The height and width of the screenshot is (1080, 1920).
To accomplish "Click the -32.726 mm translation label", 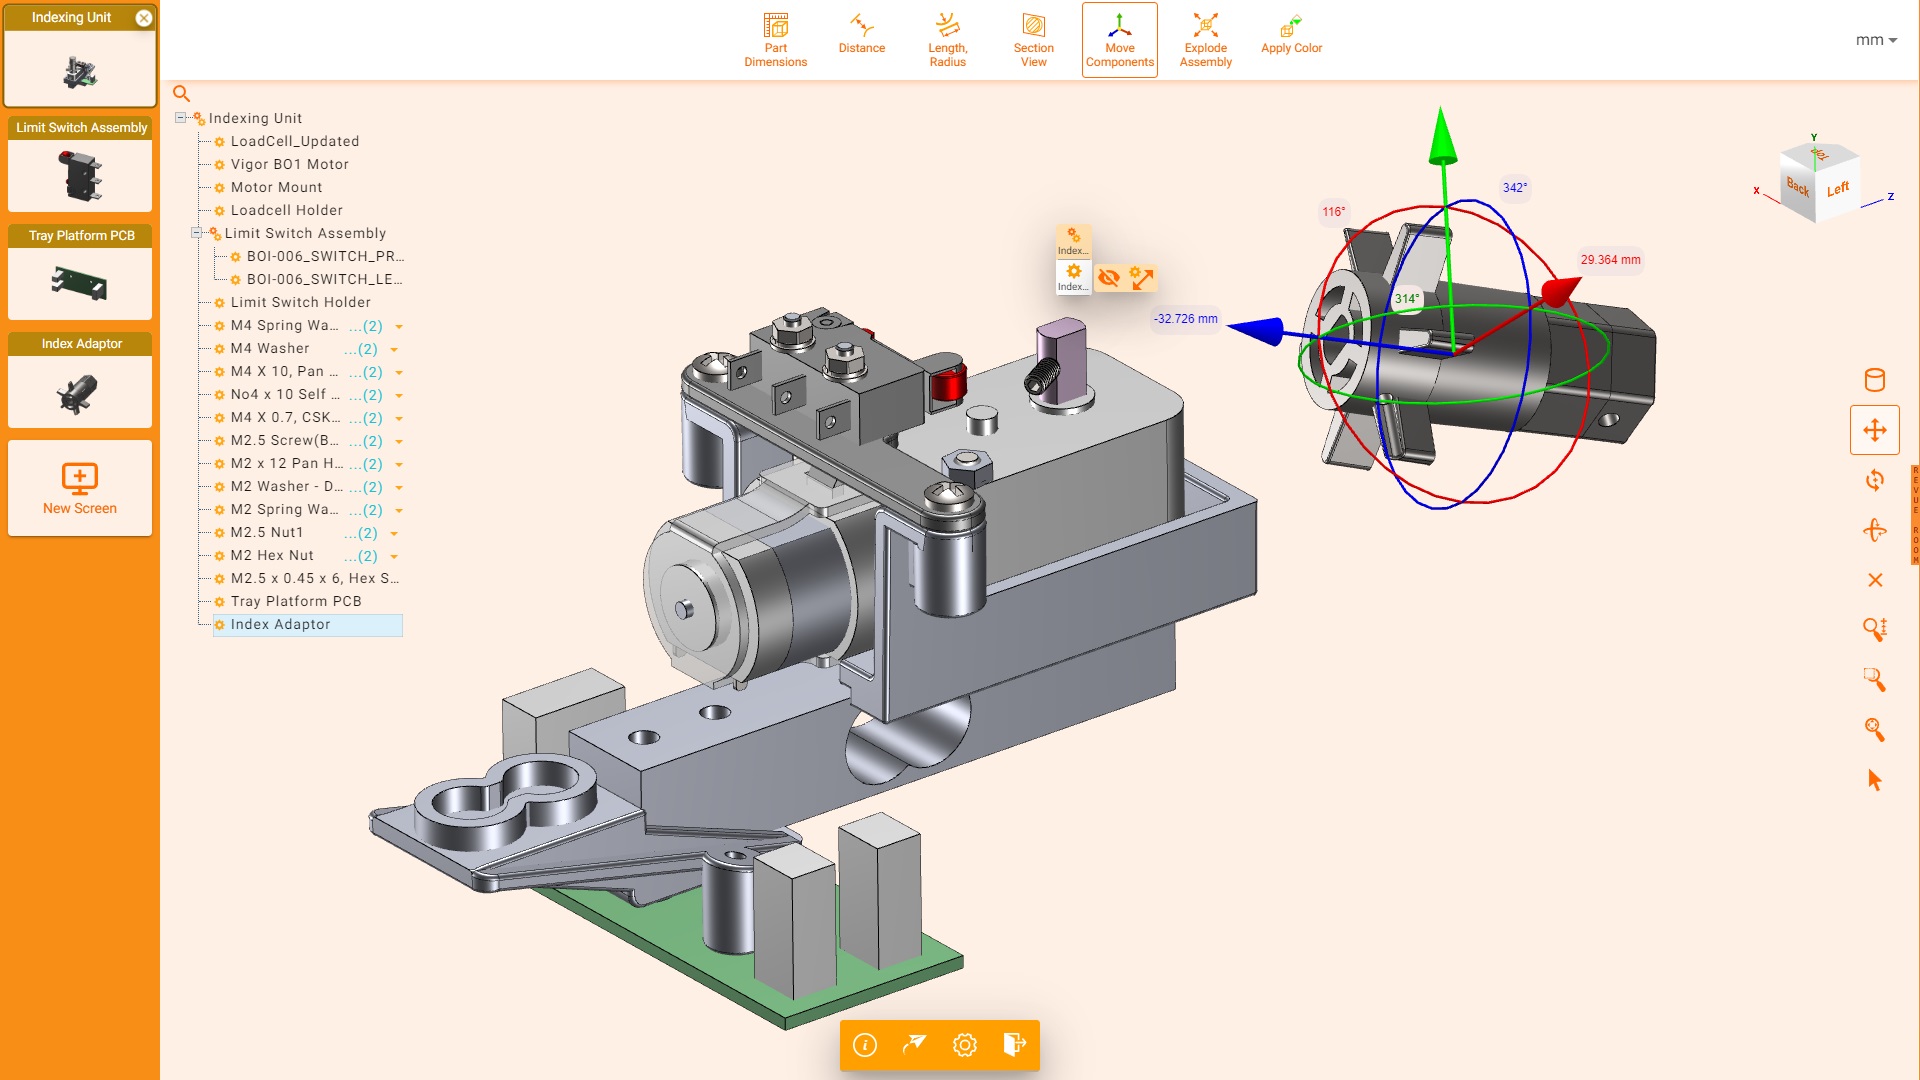I will tap(1185, 319).
